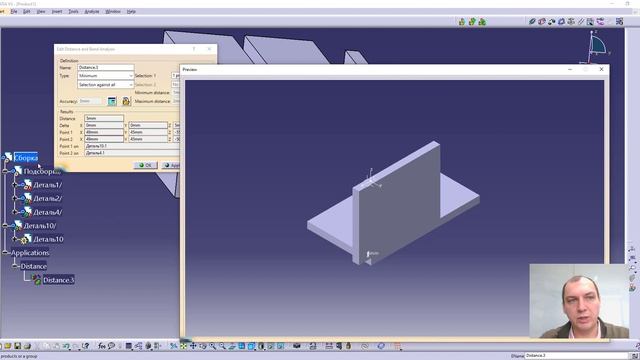Click the Fly mode icon in bottom toolbar
The image size is (640, 360).
pyautogui.click(x=173, y=346)
